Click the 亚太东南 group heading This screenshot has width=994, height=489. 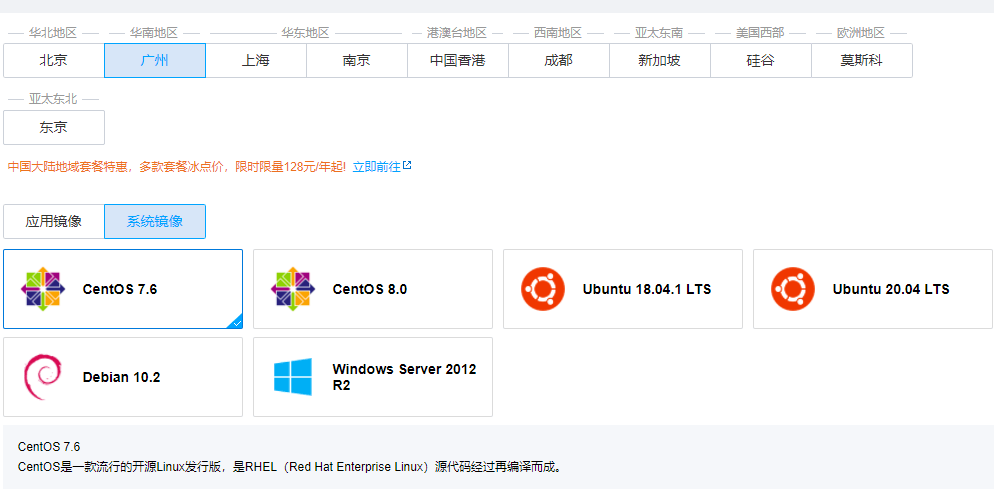pos(659,32)
